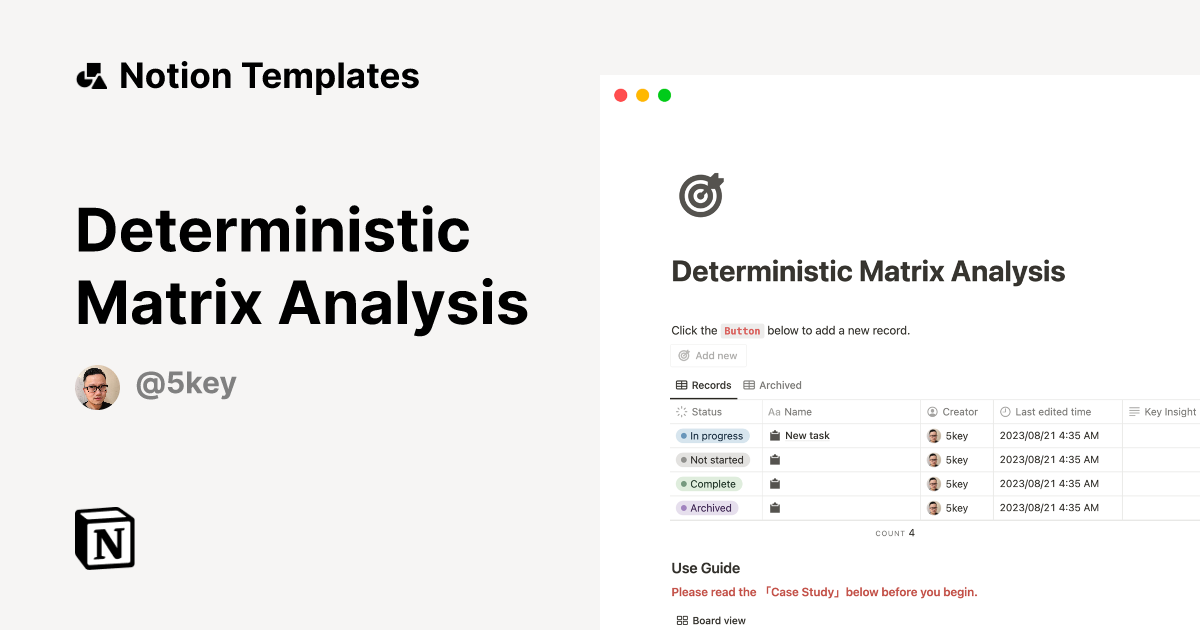The image size is (1200, 630).
Task: Click the lines icon beside Key Insight header
Action: pyautogui.click(x=1131, y=411)
